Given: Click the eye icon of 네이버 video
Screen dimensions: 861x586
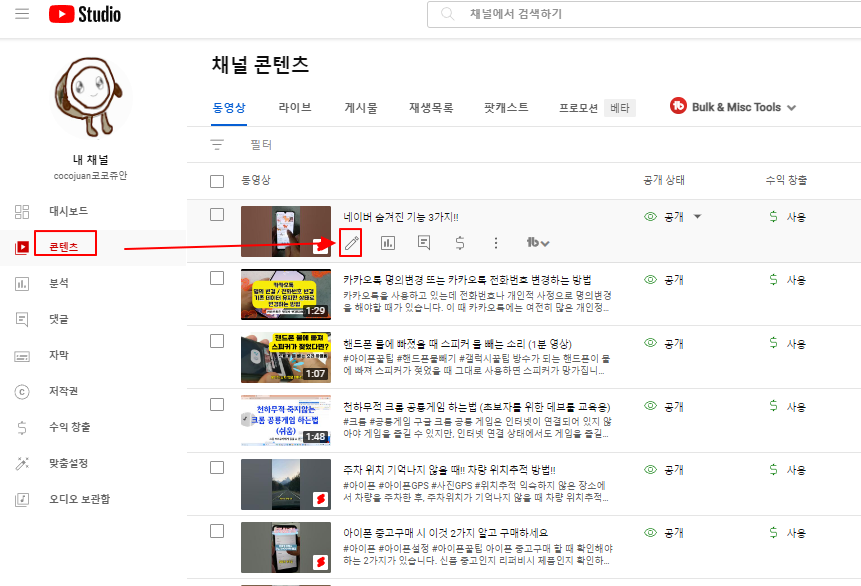Looking at the screenshot, I should click(650, 216).
